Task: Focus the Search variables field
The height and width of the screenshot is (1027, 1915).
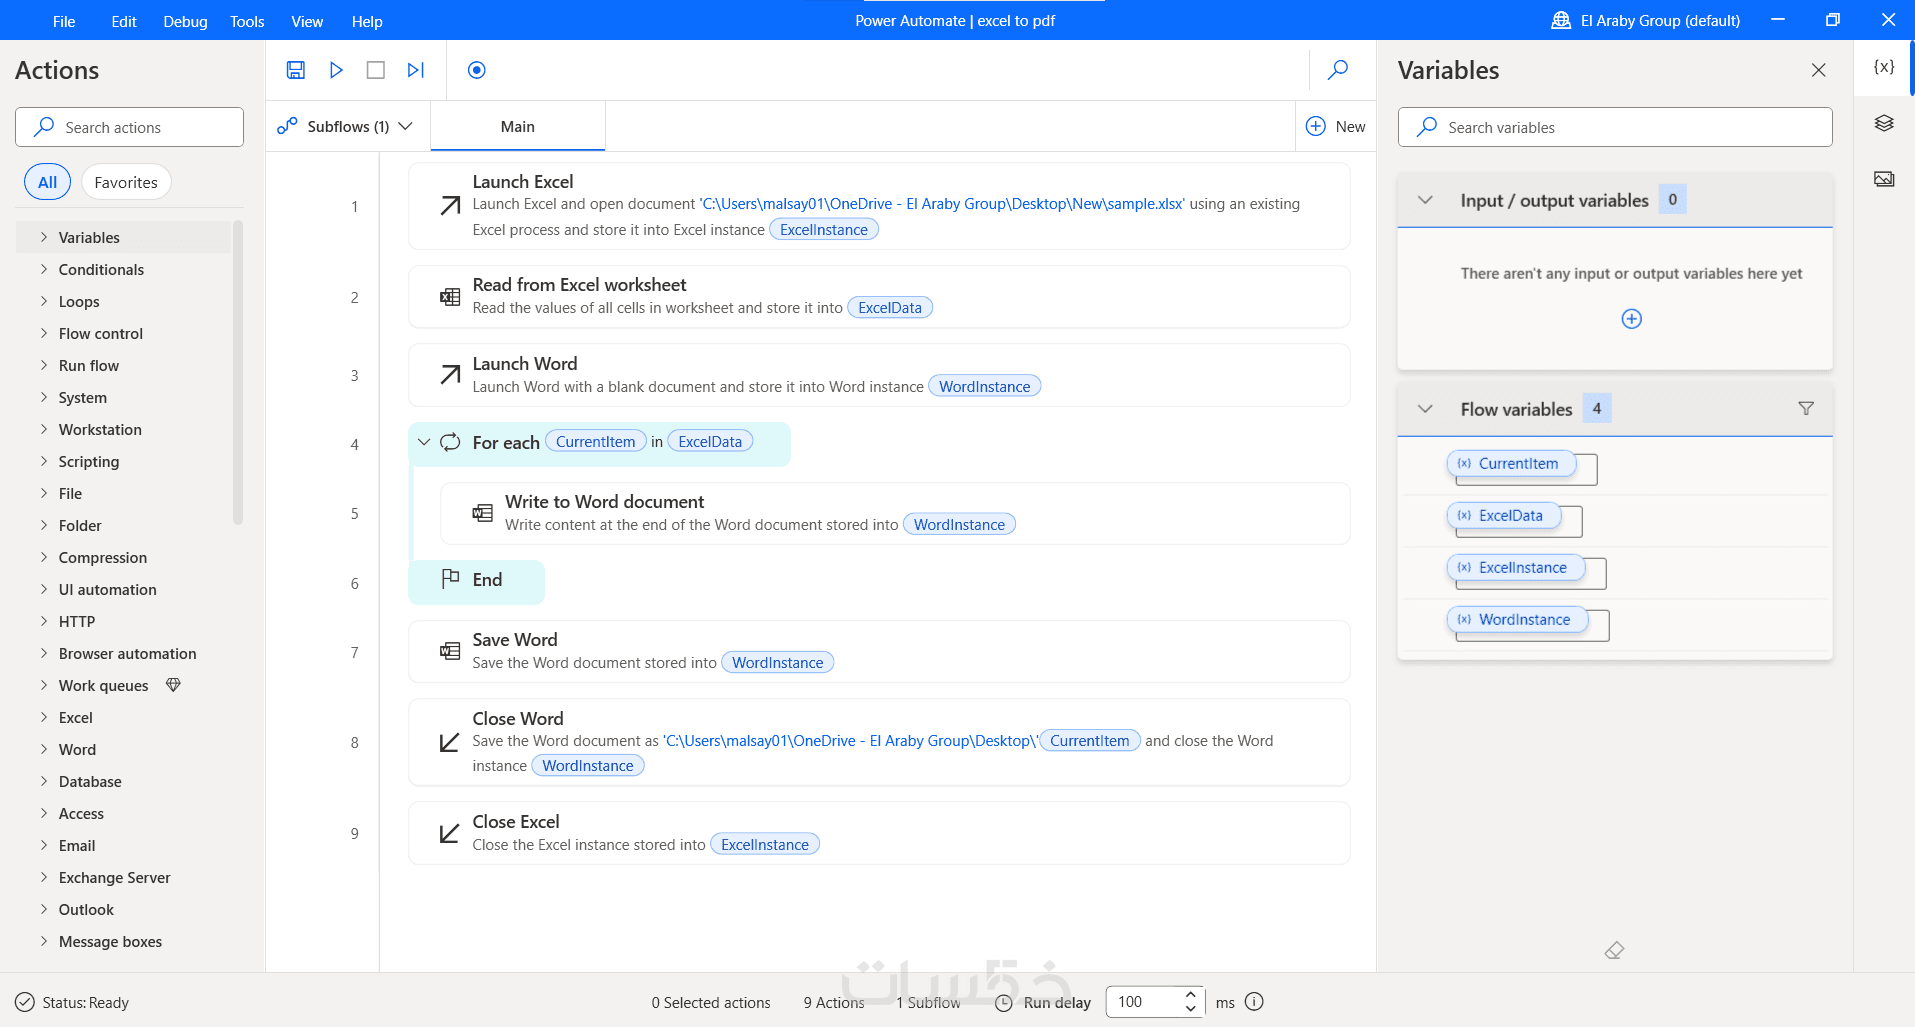Action: [x=1615, y=127]
